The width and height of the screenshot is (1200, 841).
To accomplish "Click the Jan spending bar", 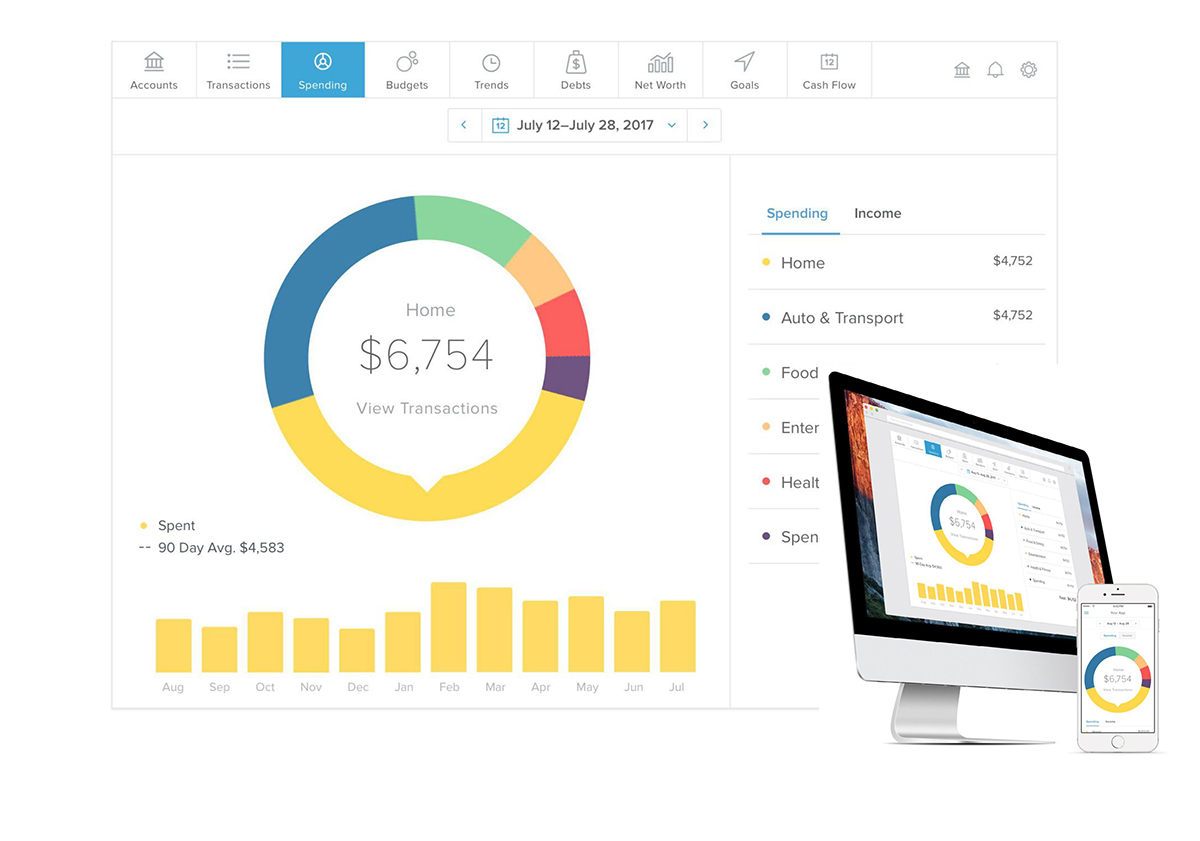I will [403, 642].
